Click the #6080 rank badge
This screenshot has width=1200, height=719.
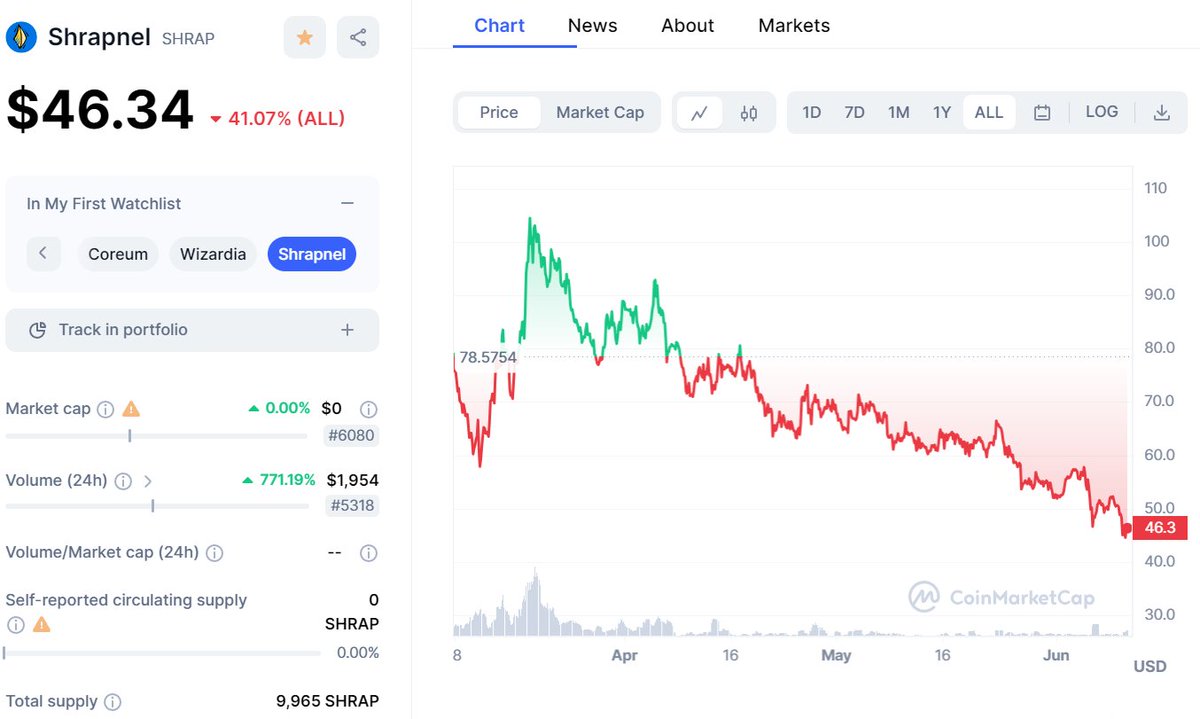[x=353, y=435]
